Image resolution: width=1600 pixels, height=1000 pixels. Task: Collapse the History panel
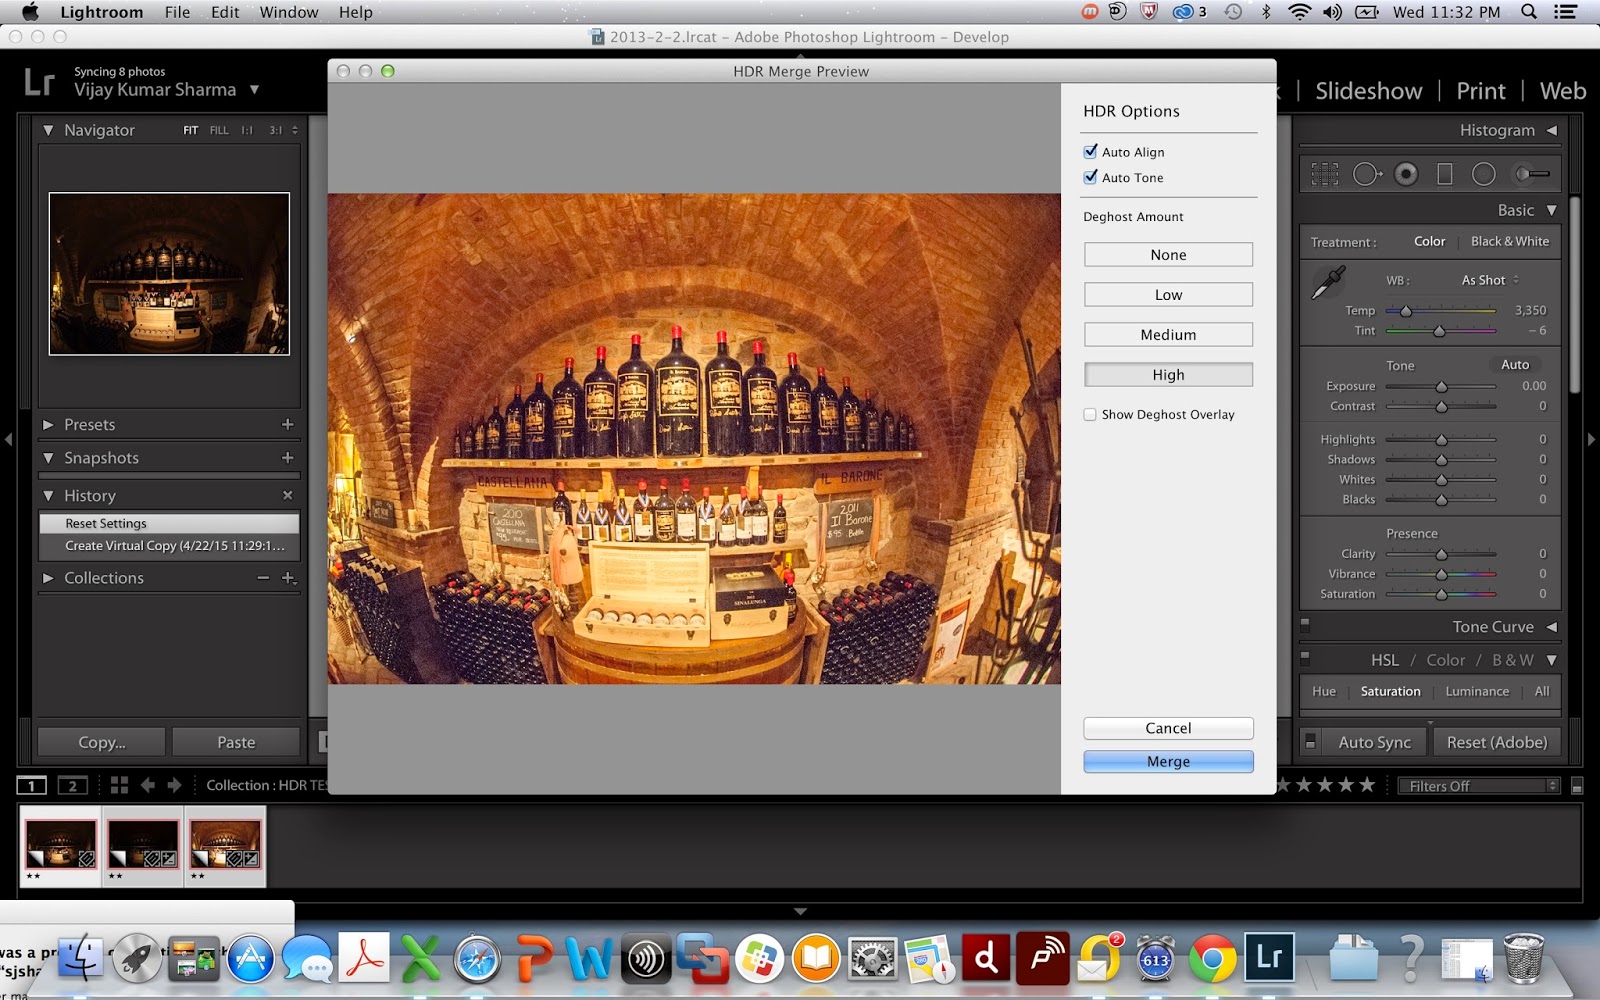click(48, 495)
